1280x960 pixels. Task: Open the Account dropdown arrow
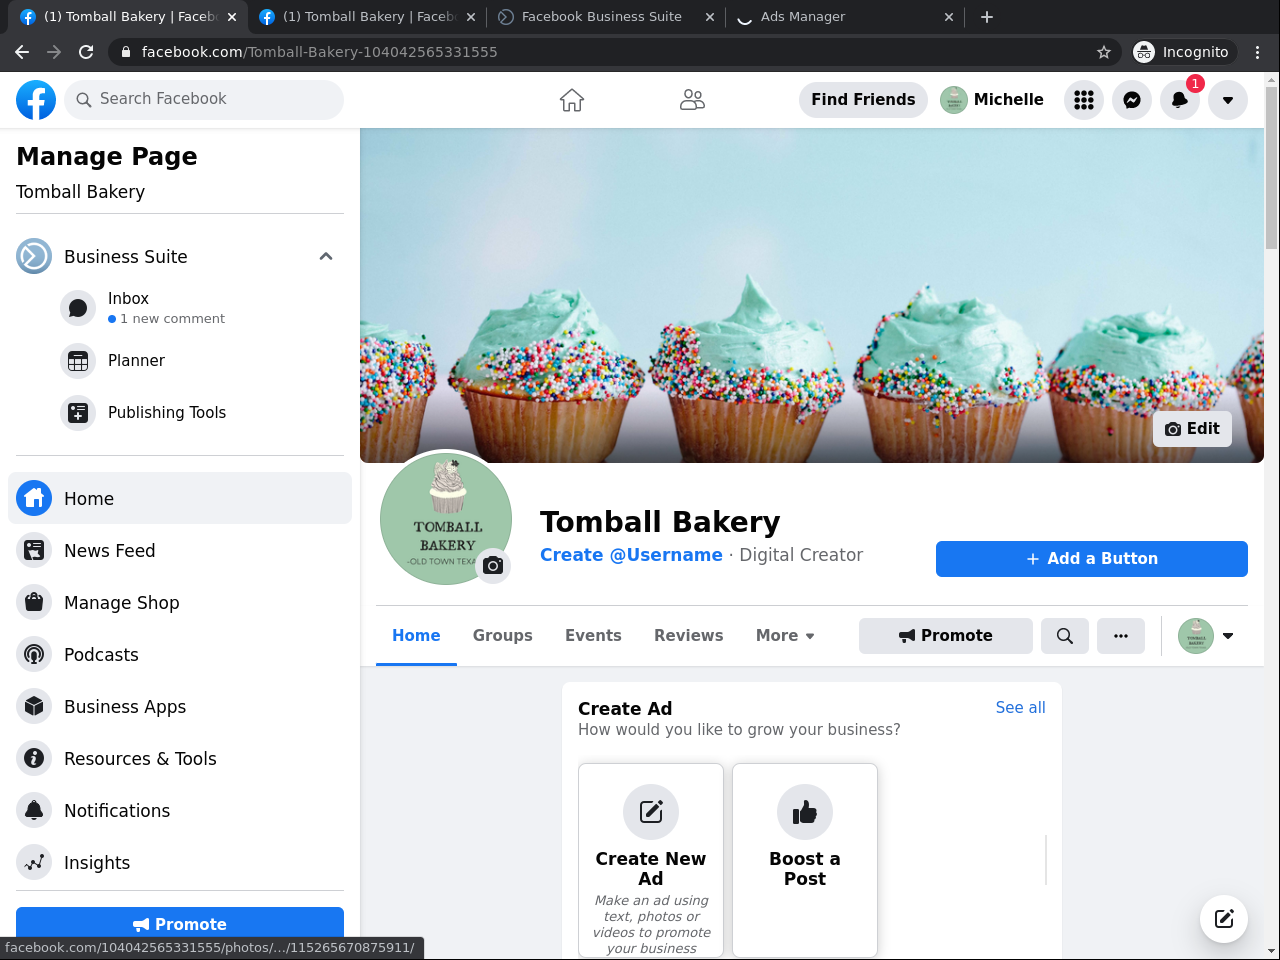pos(1228,100)
